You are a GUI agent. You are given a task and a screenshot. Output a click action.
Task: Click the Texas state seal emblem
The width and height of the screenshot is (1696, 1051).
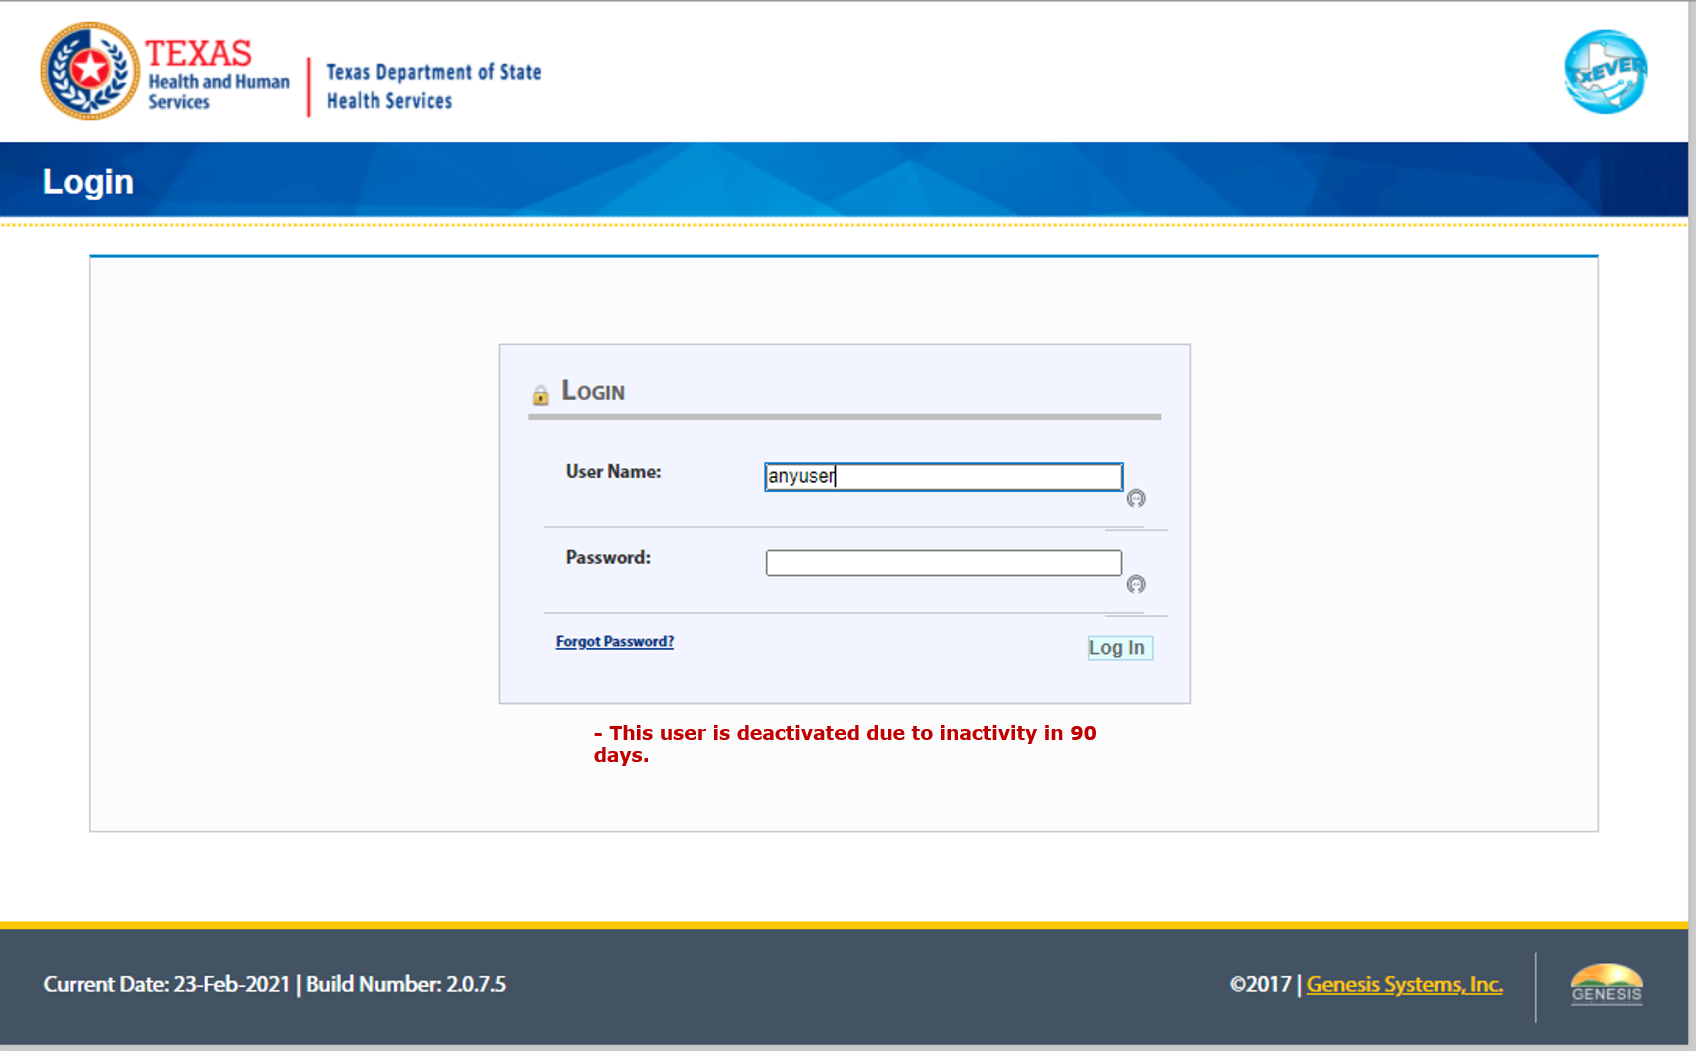click(89, 70)
